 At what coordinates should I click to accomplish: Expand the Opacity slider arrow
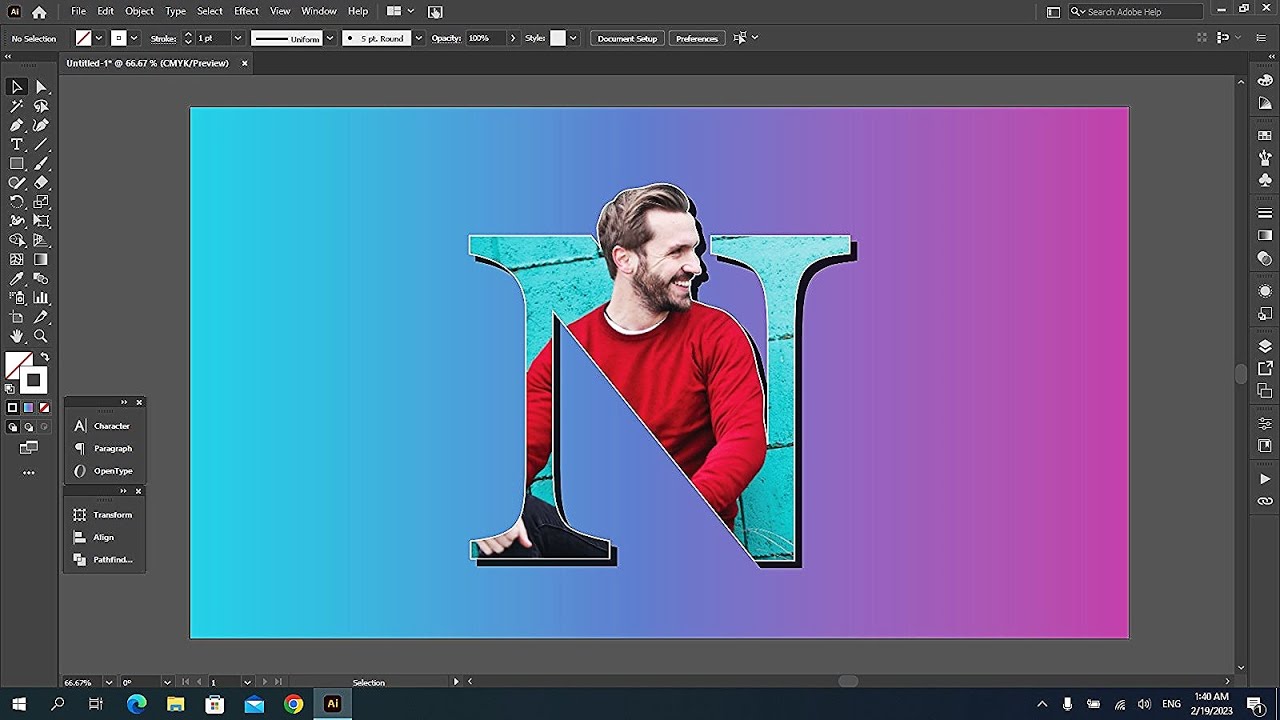[x=513, y=38]
